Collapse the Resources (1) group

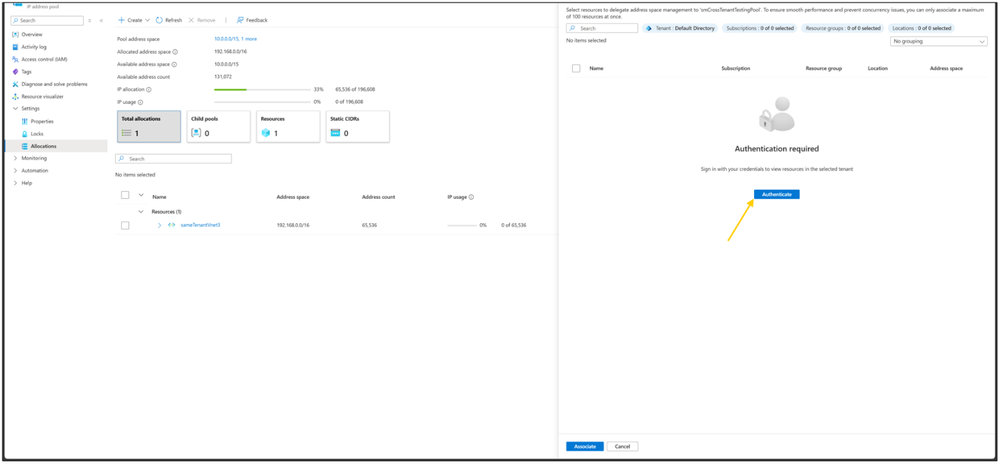(141, 211)
